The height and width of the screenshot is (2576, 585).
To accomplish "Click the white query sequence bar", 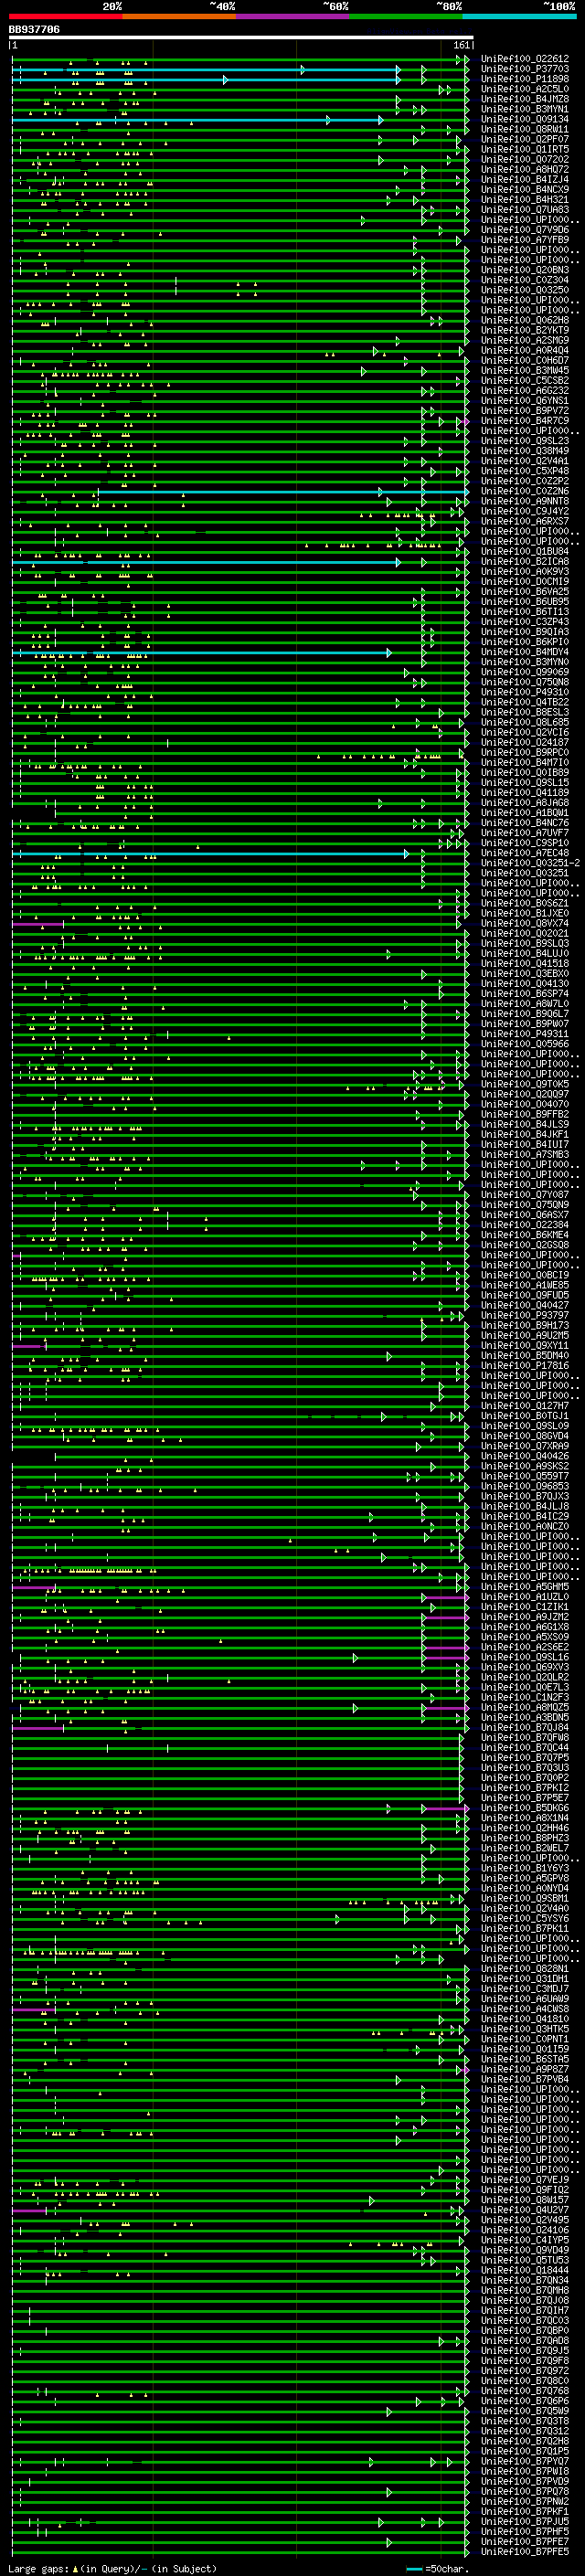I will coord(241,37).
